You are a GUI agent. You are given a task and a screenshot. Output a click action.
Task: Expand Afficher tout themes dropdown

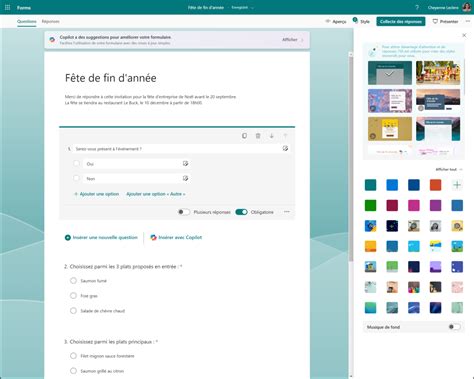[x=449, y=169]
